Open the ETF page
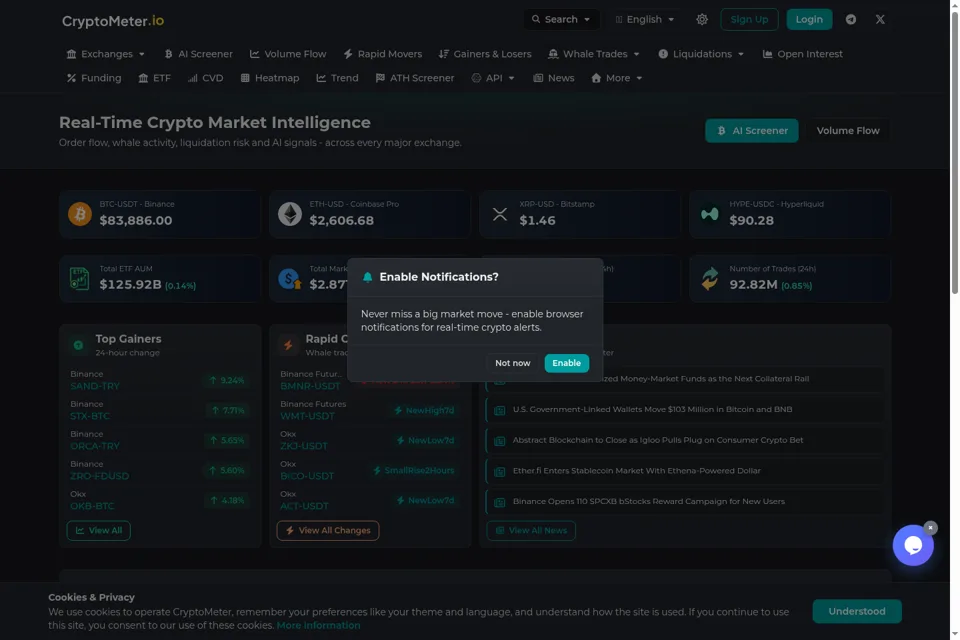960x640 pixels. pos(154,78)
